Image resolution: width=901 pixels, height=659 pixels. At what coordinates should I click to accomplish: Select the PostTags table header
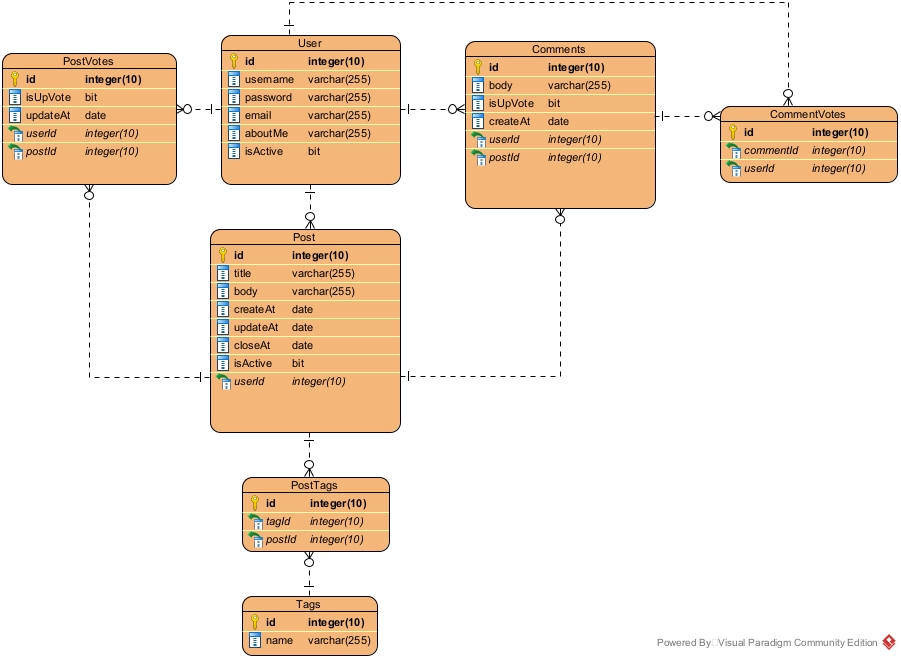click(x=315, y=485)
